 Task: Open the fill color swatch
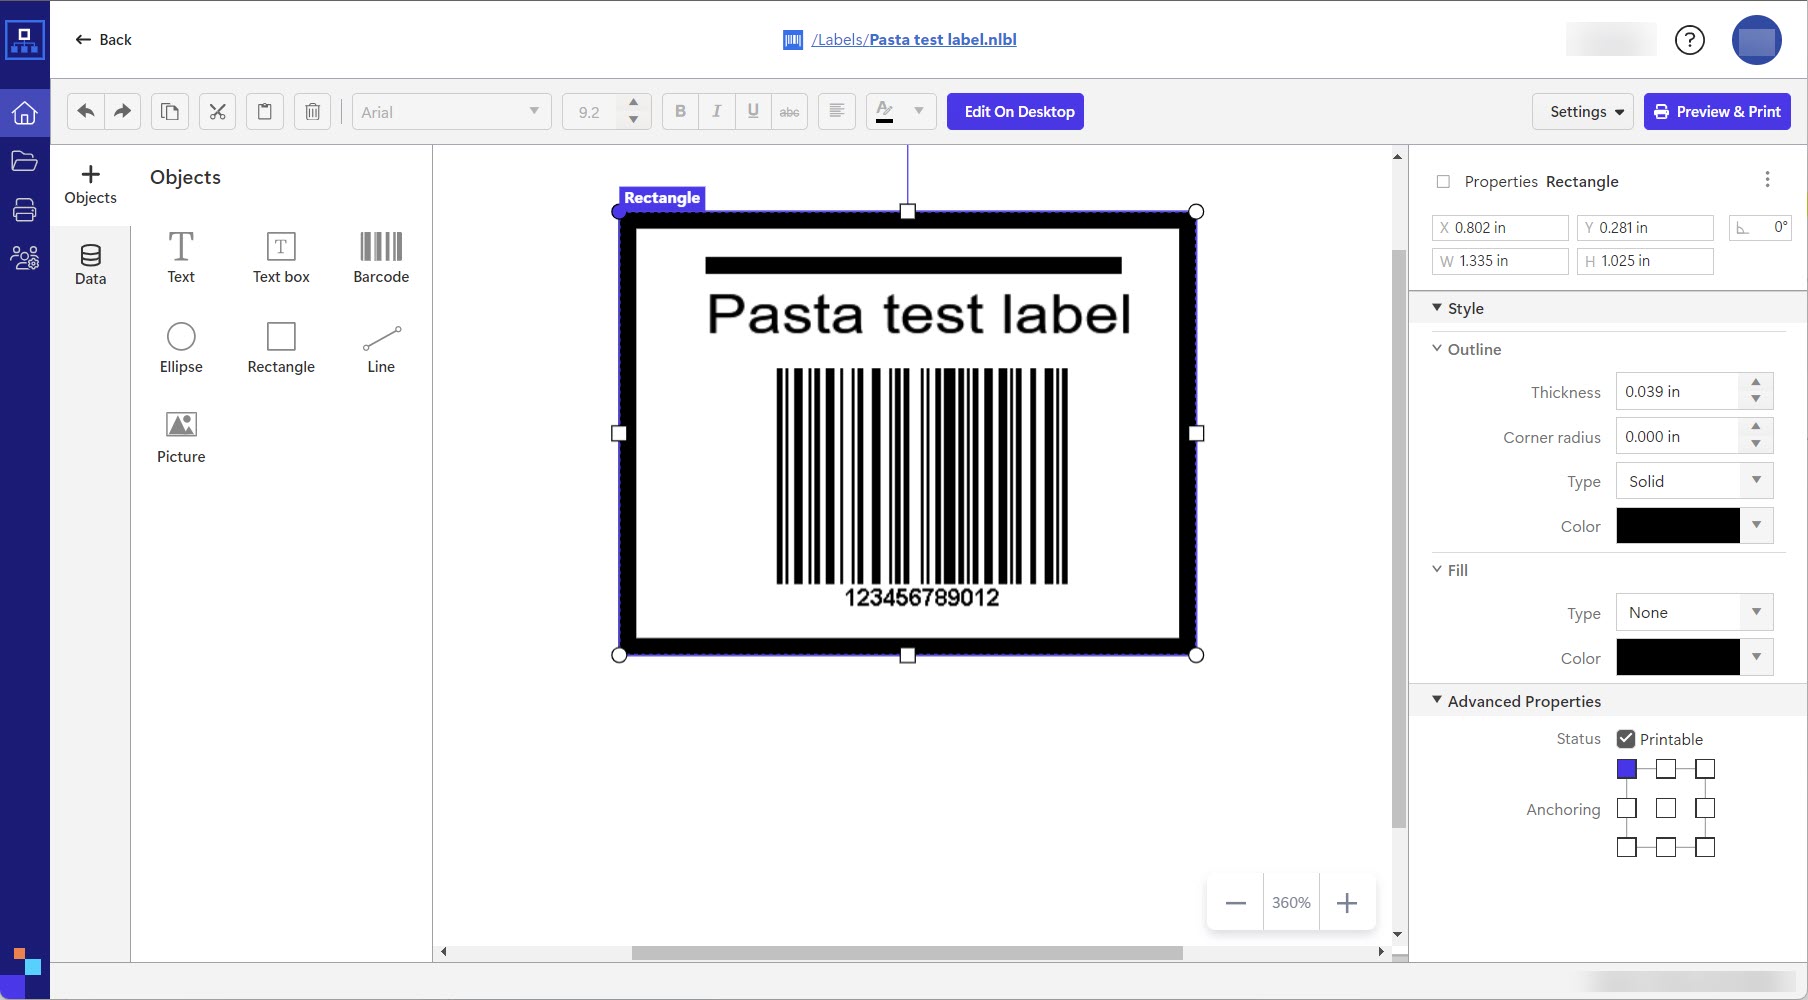[x=1678, y=657]
